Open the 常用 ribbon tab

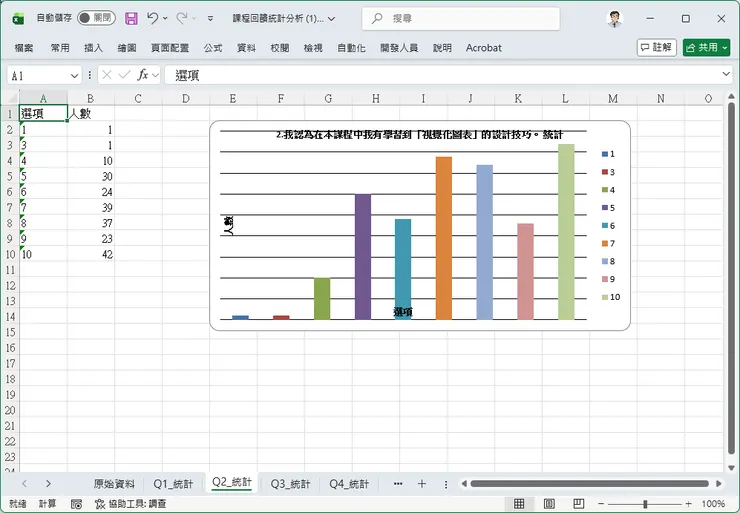click(60, 48)
